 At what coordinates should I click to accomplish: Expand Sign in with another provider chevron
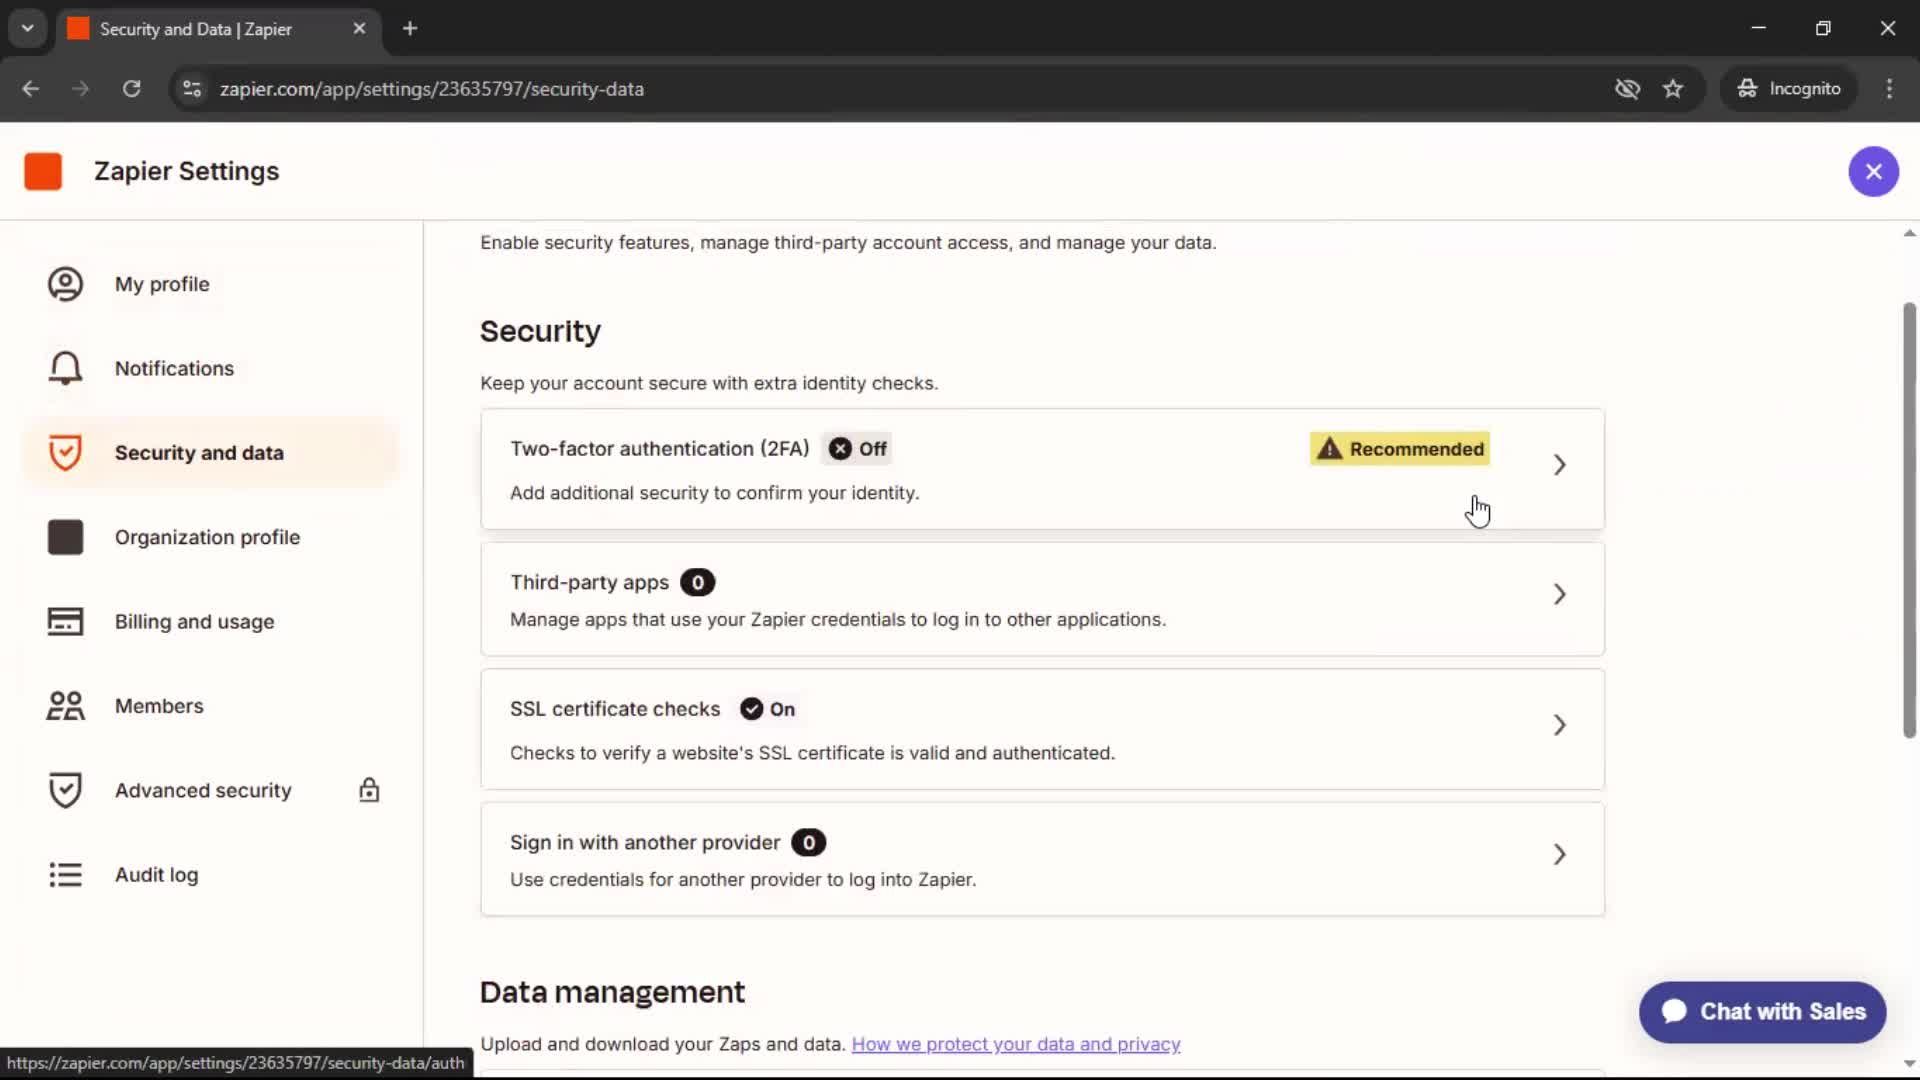click(1559, 854)
